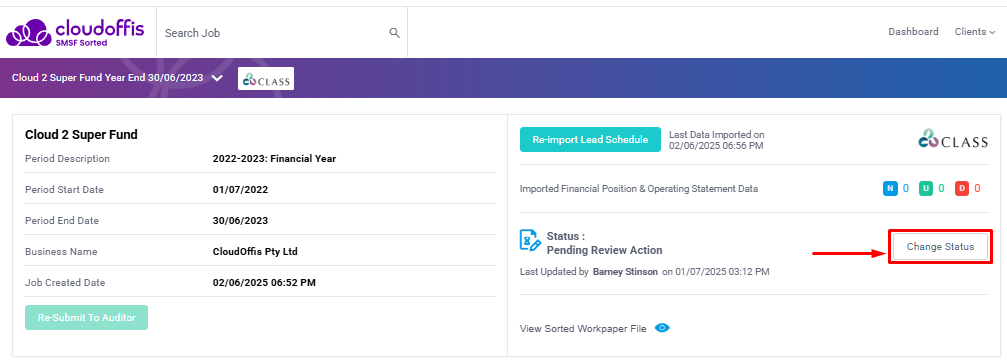Click the count beside the N badge

[x=906, y=189]
